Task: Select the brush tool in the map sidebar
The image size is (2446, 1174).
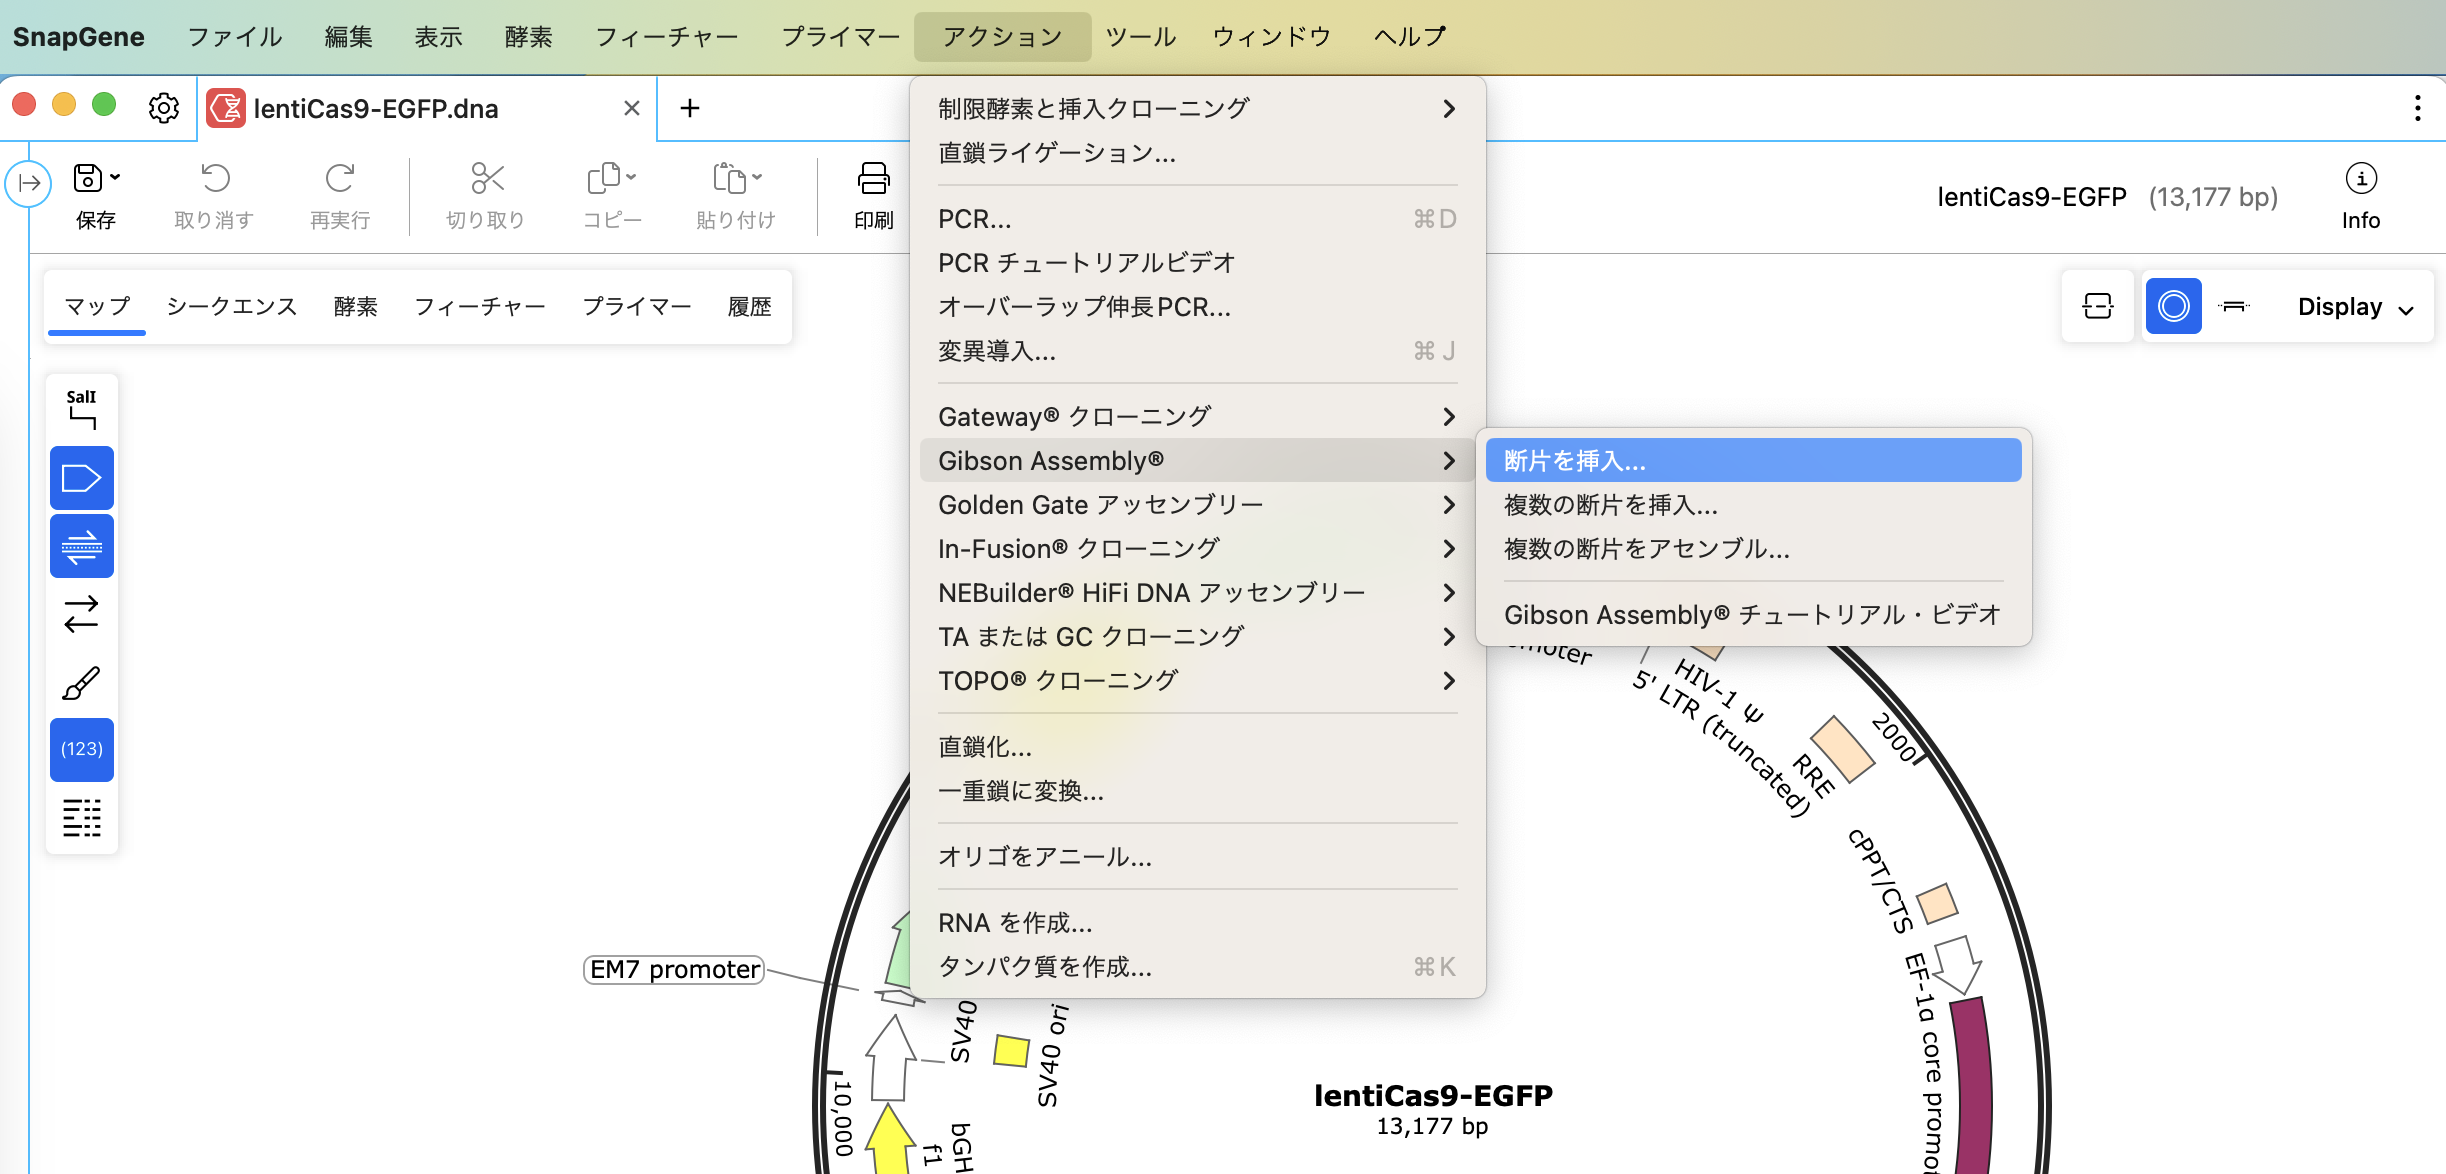Action: point(81,682)
